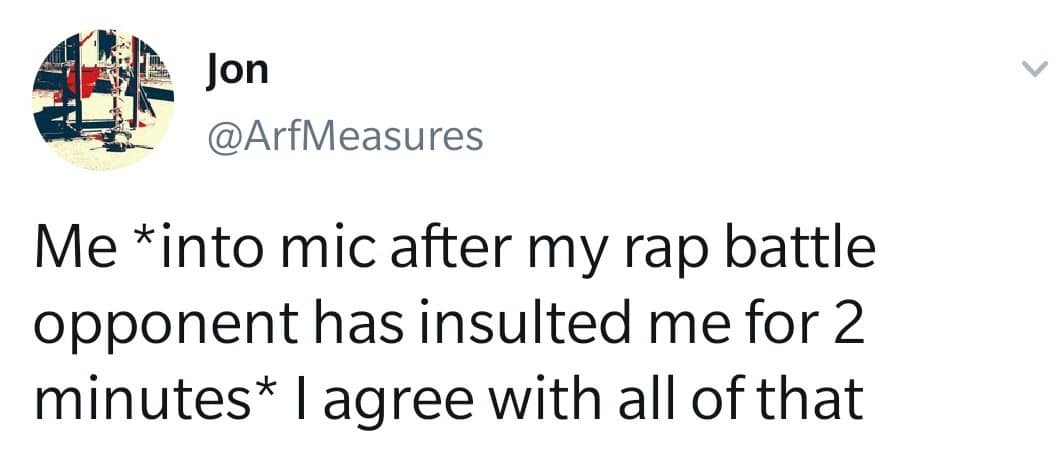Screen dimensions: 1057x451
Task: Open Jon's profile picture avatar
Action: (x=103, y=100)
